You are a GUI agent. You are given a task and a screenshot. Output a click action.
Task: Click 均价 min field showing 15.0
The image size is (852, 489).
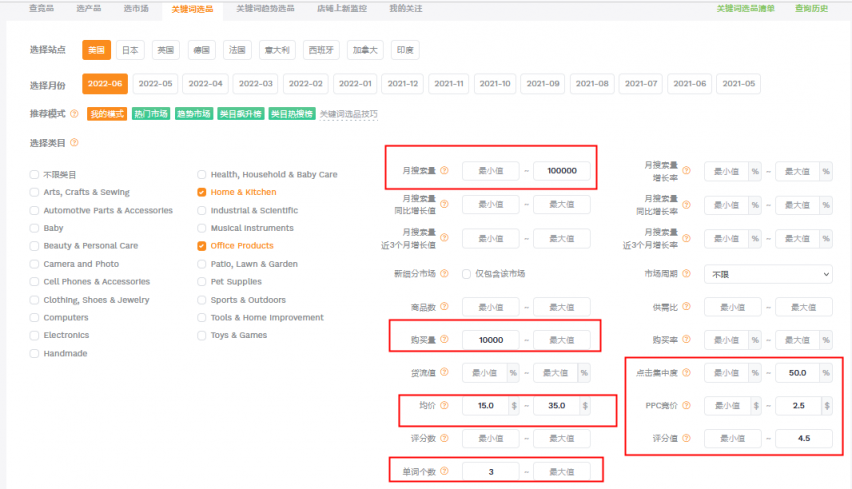pos(486,405)
